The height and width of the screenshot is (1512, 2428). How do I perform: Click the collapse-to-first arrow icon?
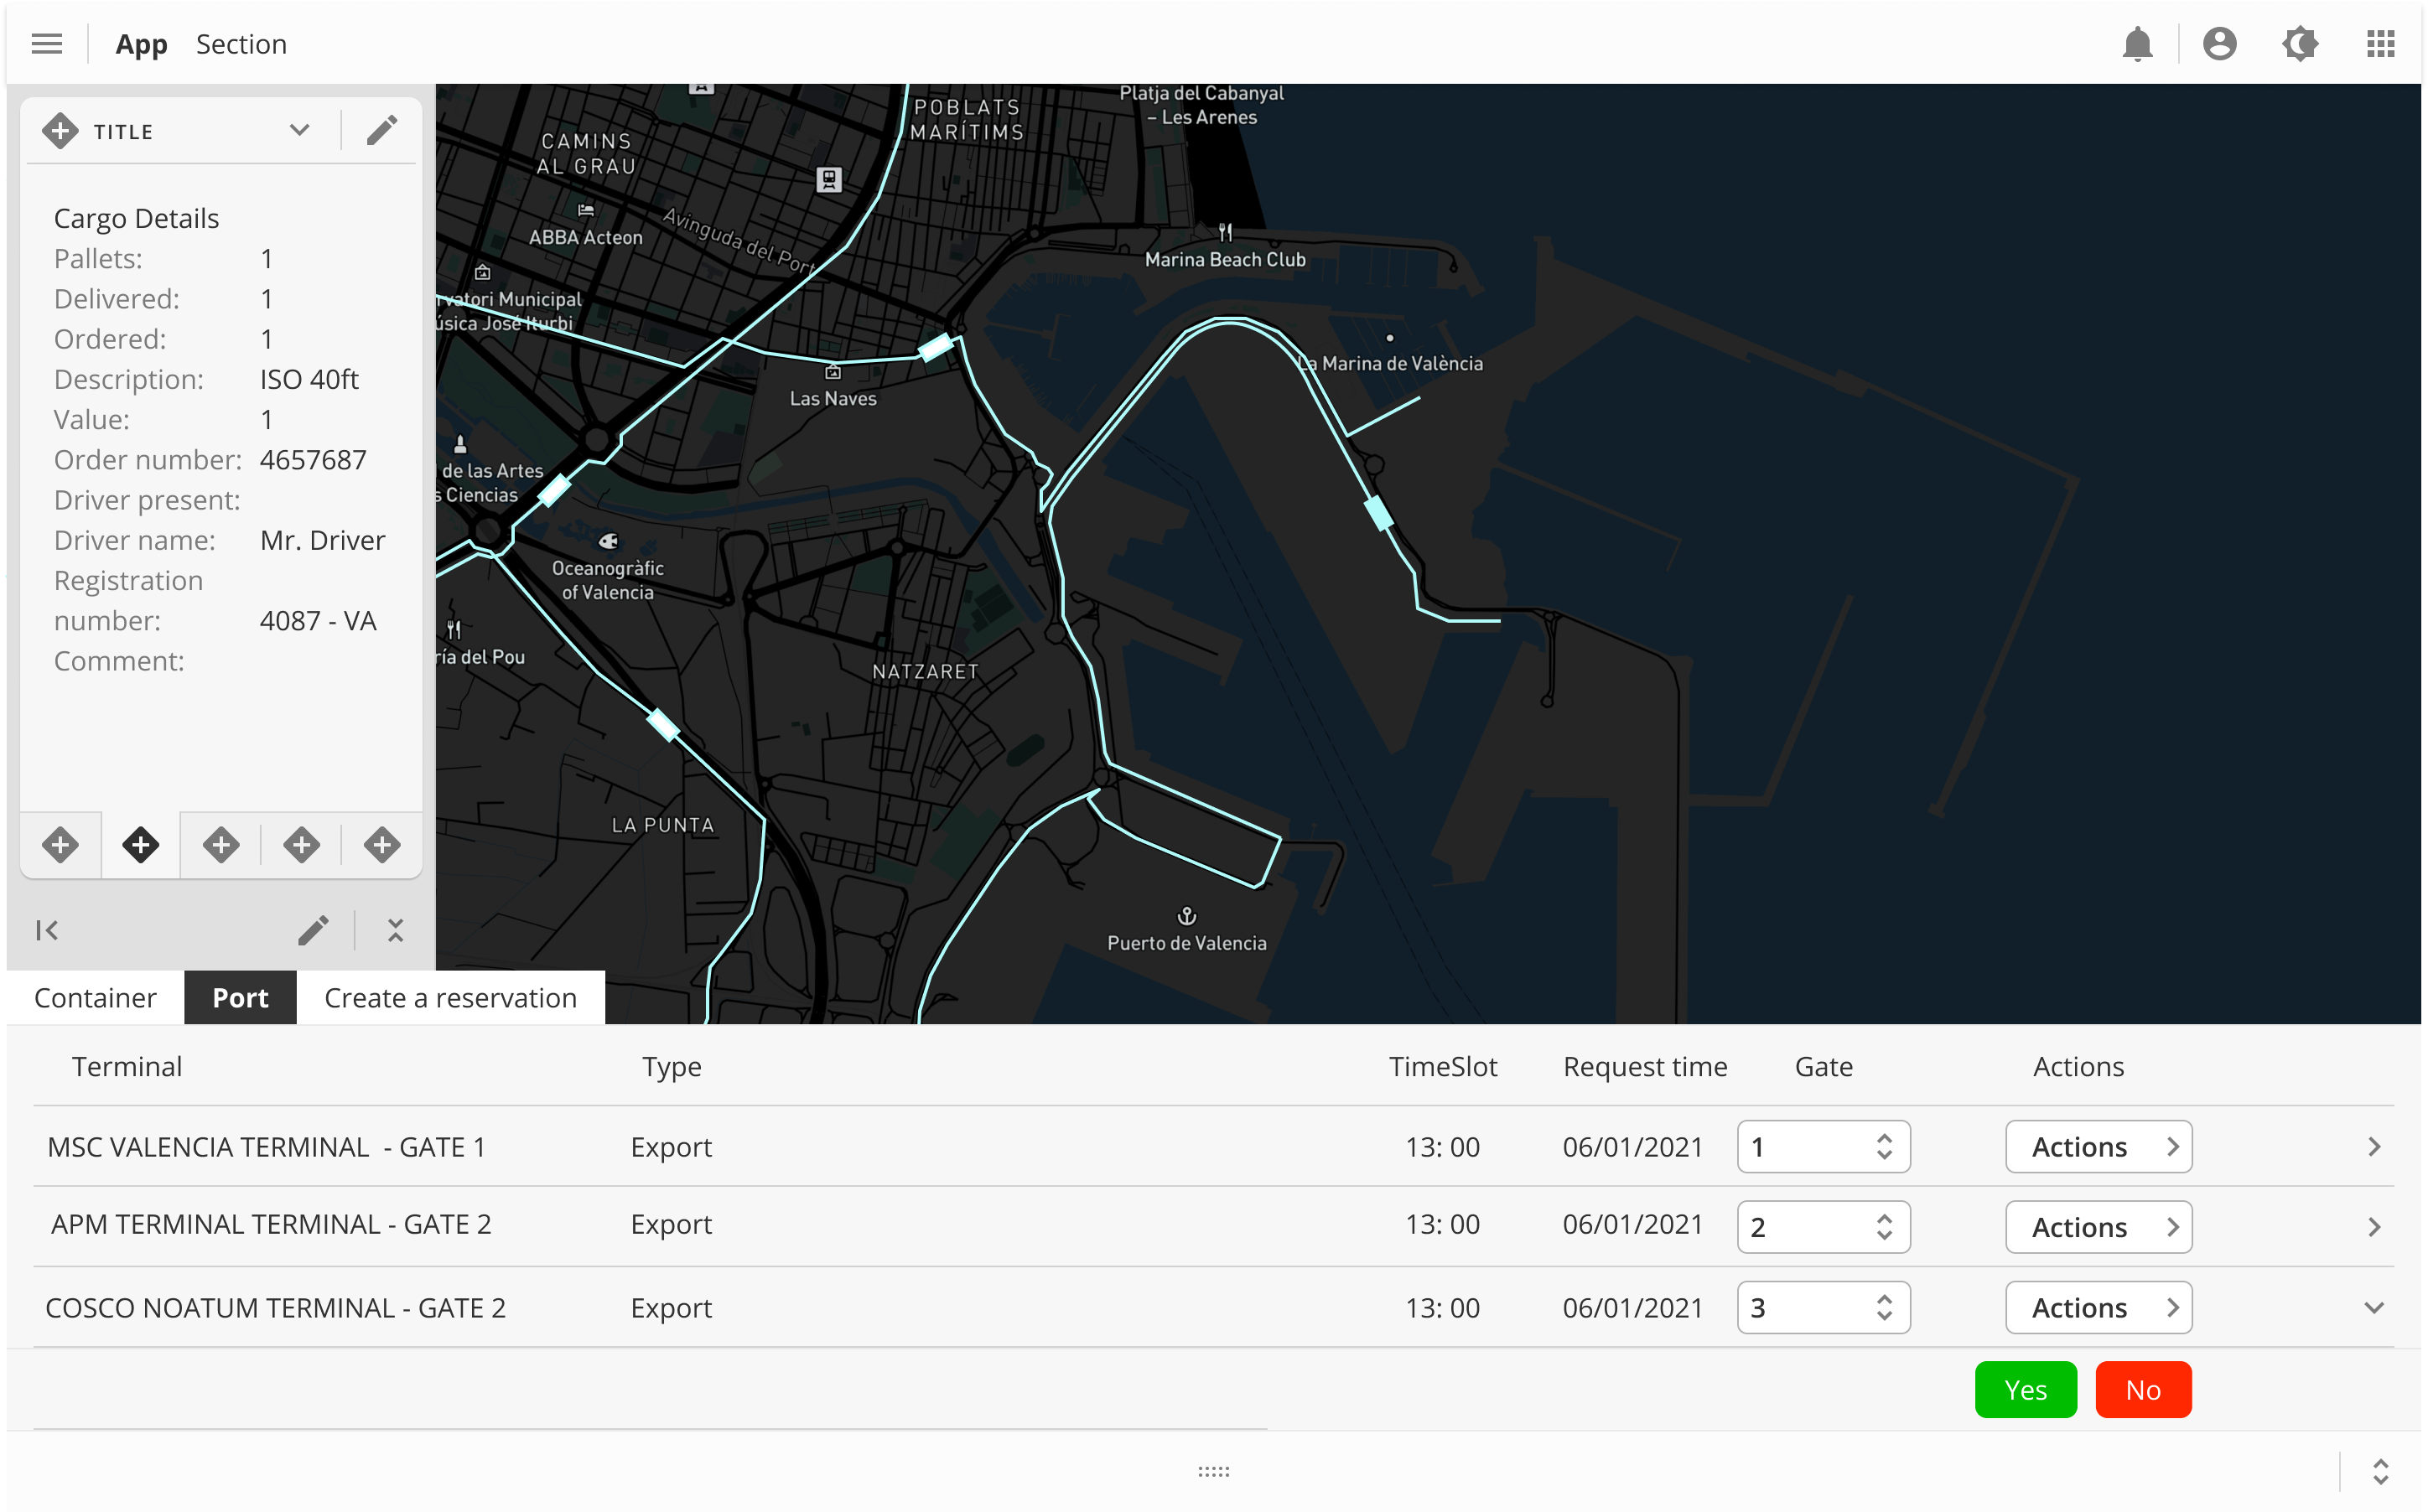tap(46, 931)
